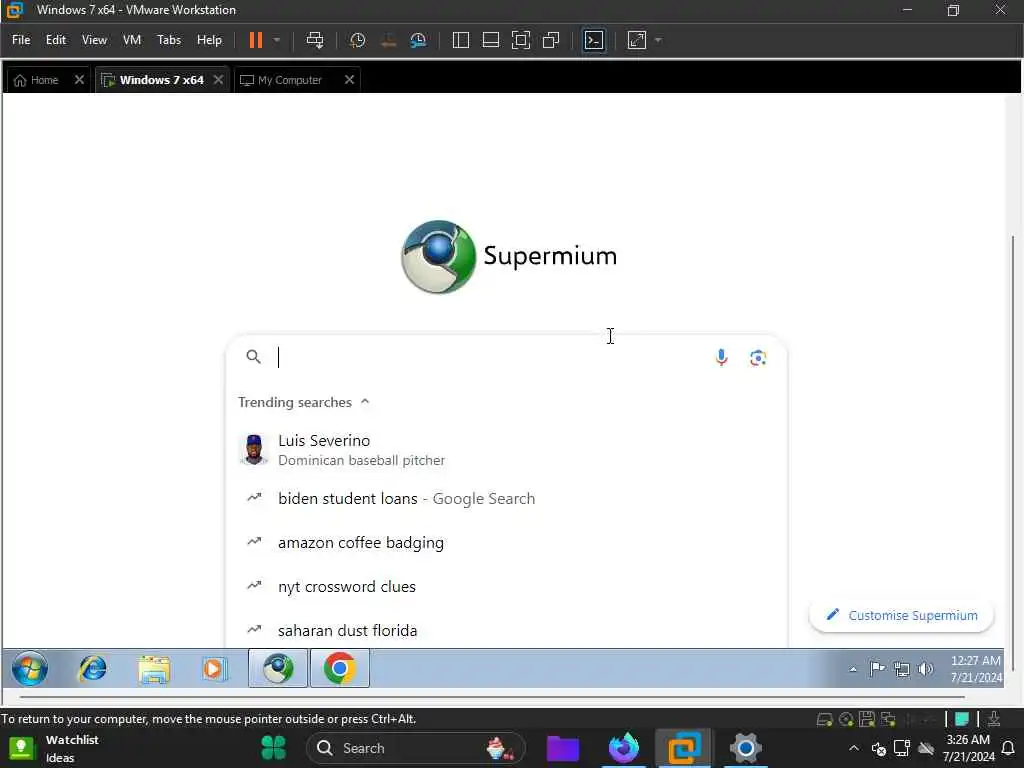Open the Edit menu
This screenshot has height=768, width=1024.
56,40
